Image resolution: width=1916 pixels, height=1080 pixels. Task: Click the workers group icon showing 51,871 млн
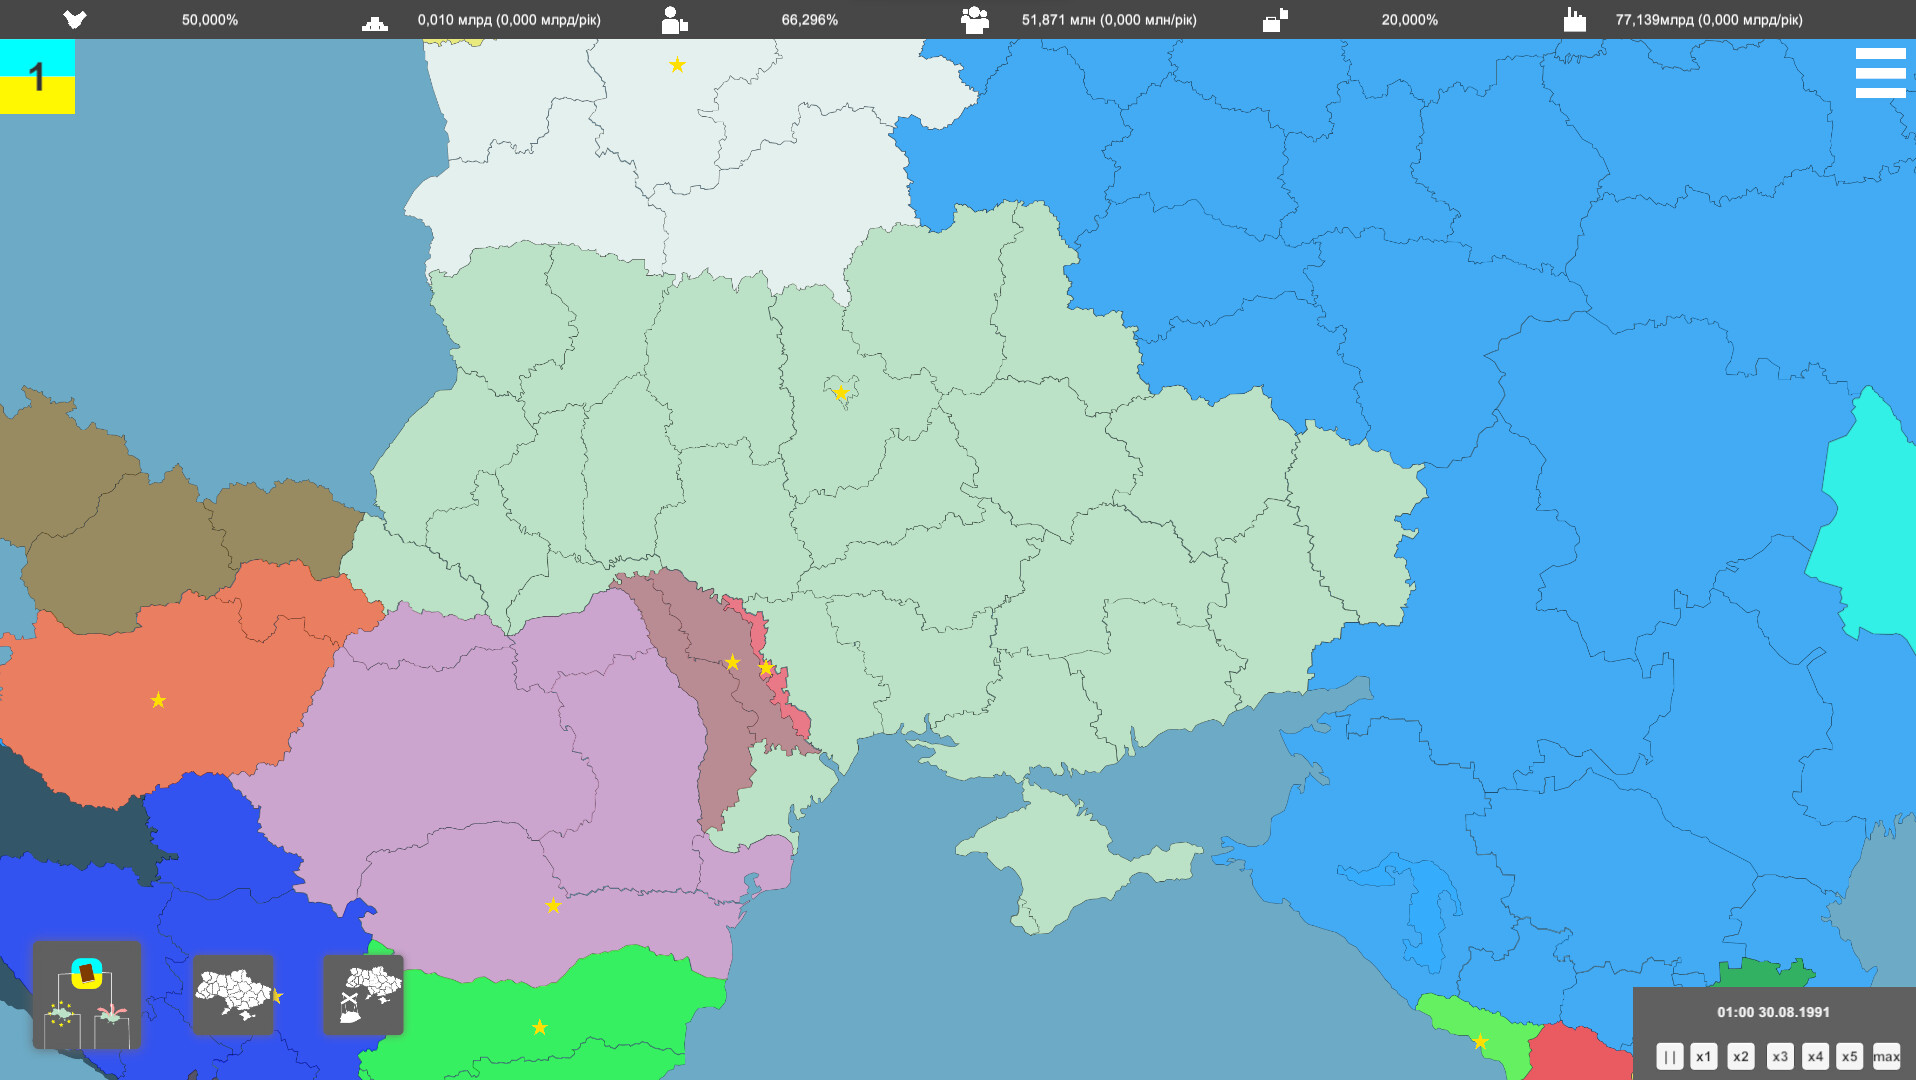974,18
